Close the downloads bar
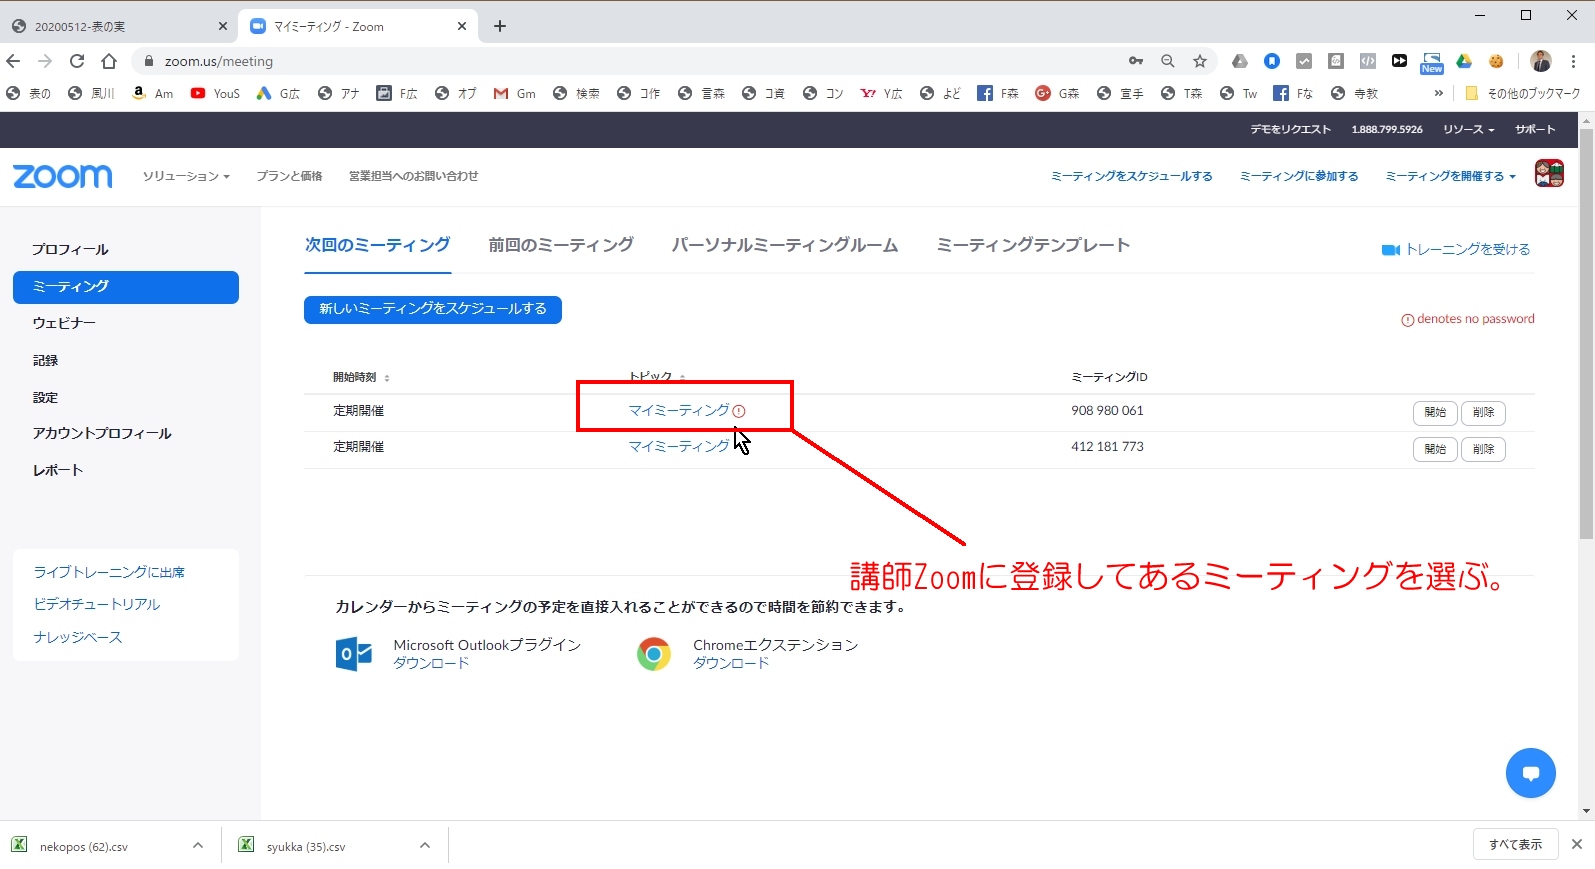The image size is (1595, 869). 1576,844
